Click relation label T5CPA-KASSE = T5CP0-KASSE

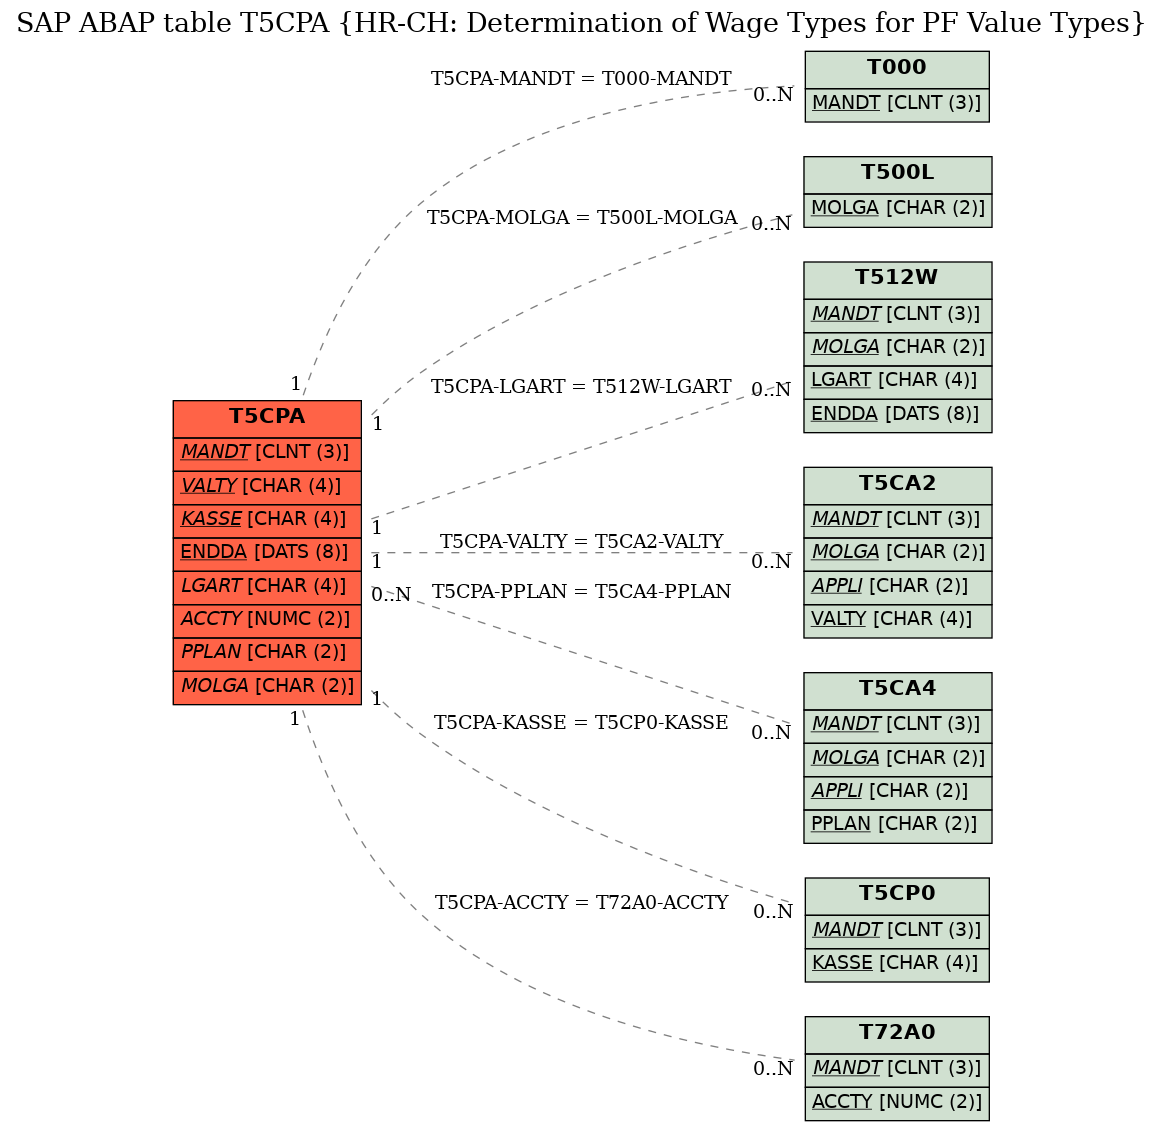581,723
